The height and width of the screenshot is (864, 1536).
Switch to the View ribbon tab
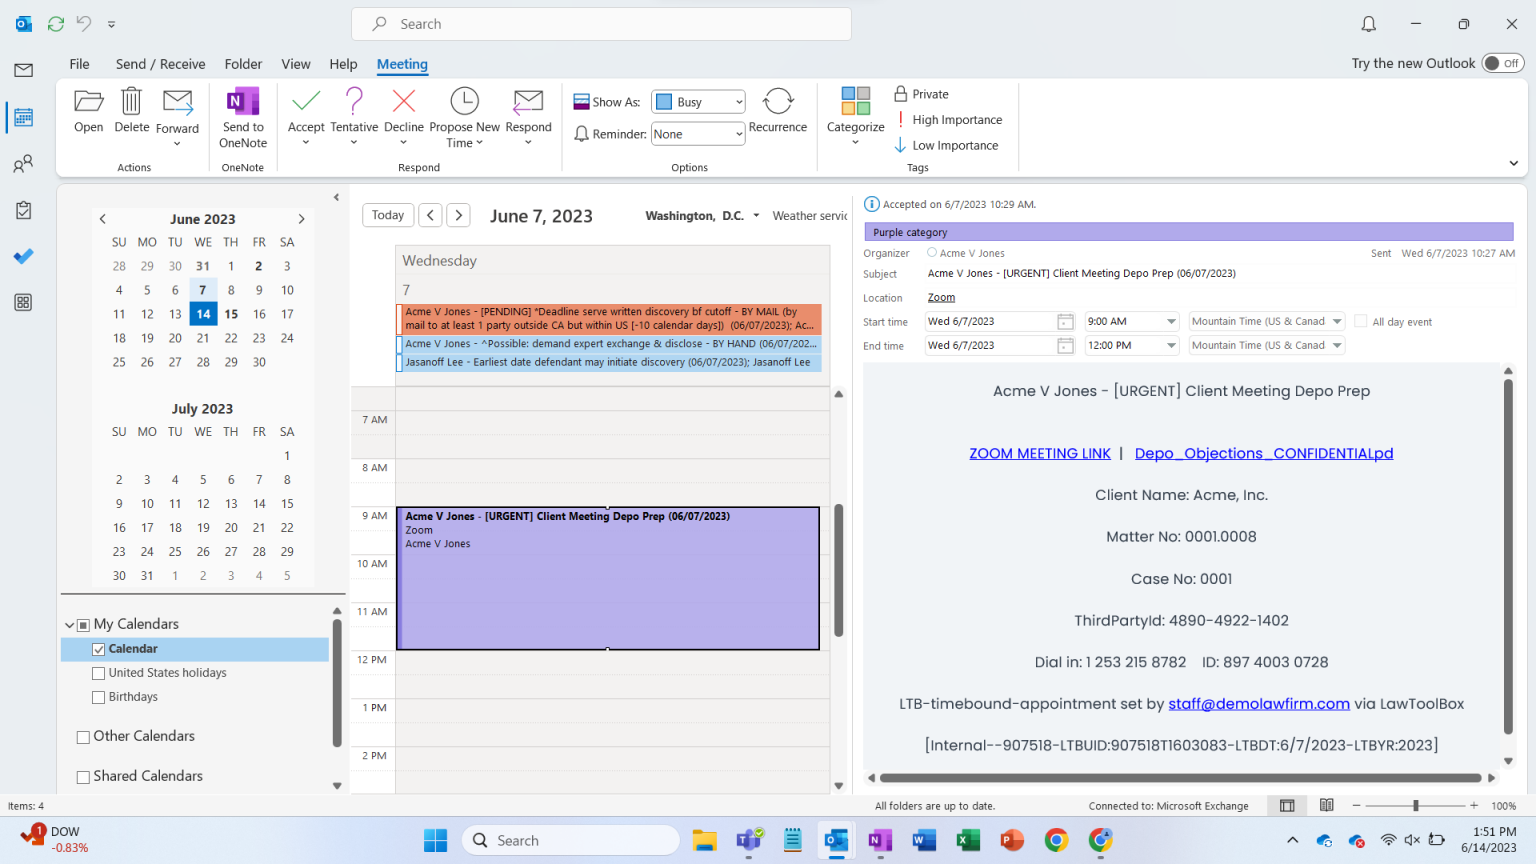tap(296, 63)
